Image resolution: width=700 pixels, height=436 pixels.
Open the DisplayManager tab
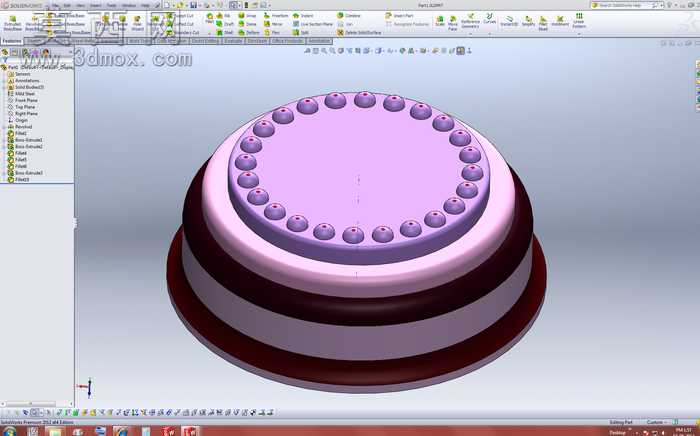point(46,52)
